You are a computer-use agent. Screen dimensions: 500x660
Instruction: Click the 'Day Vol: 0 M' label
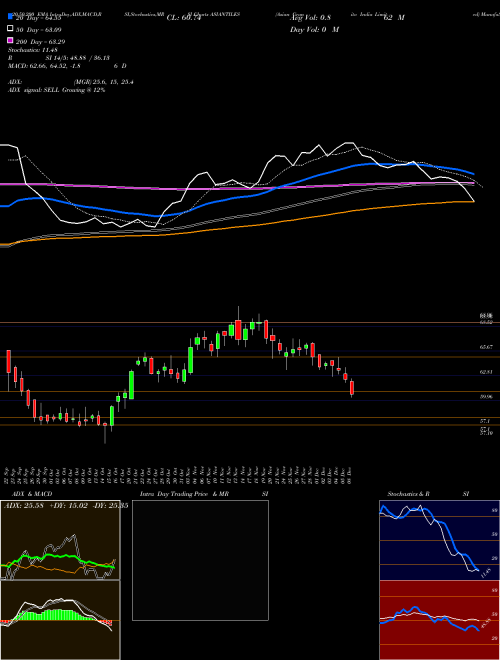pos(314,29)
